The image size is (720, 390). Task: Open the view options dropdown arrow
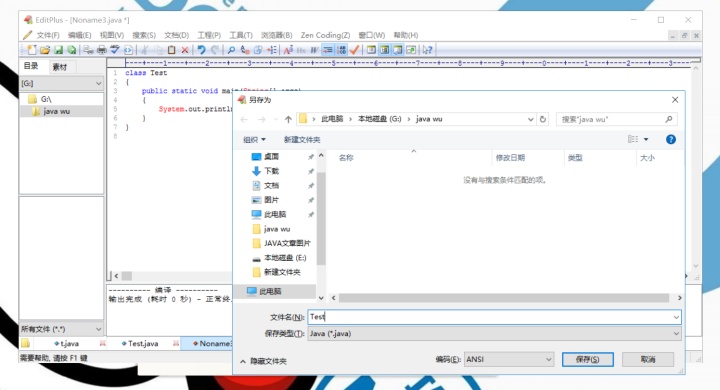point(646,139)
